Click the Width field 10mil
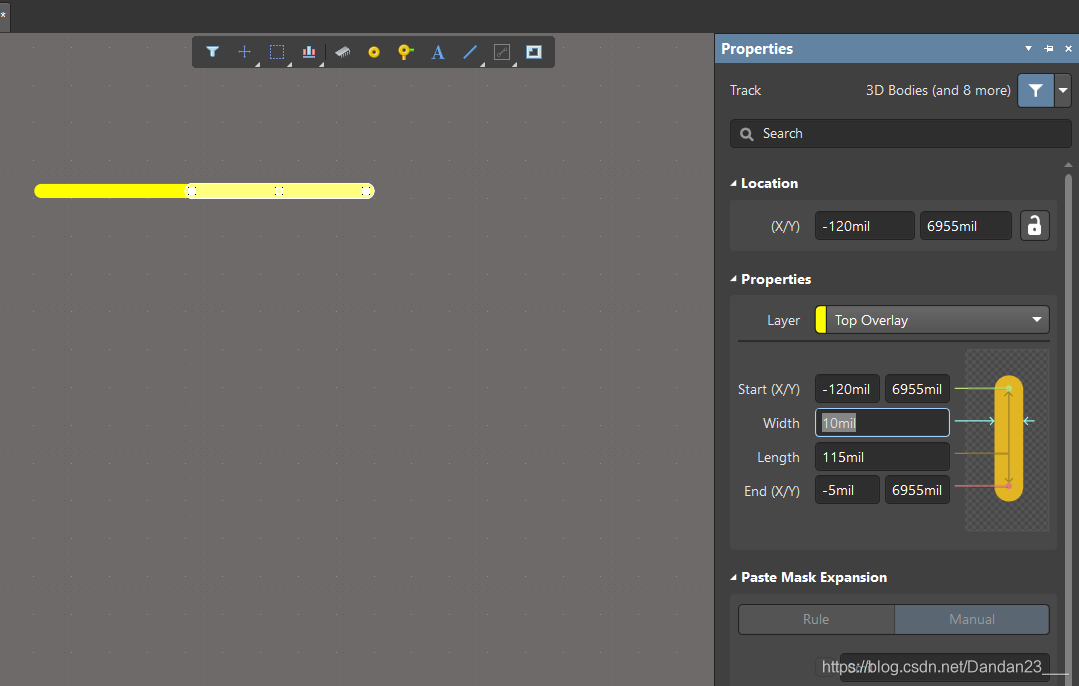 click(882, 422)
